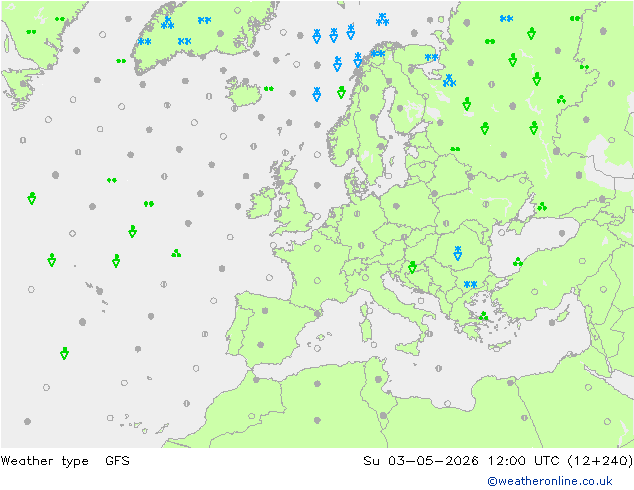Select the "GFS" model label

(117, 460)
